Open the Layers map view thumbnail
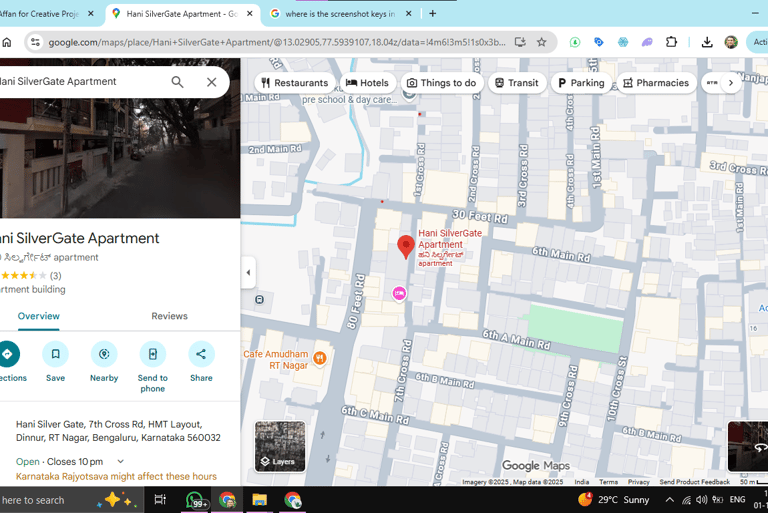768x513 pixels. pos(280,446)
